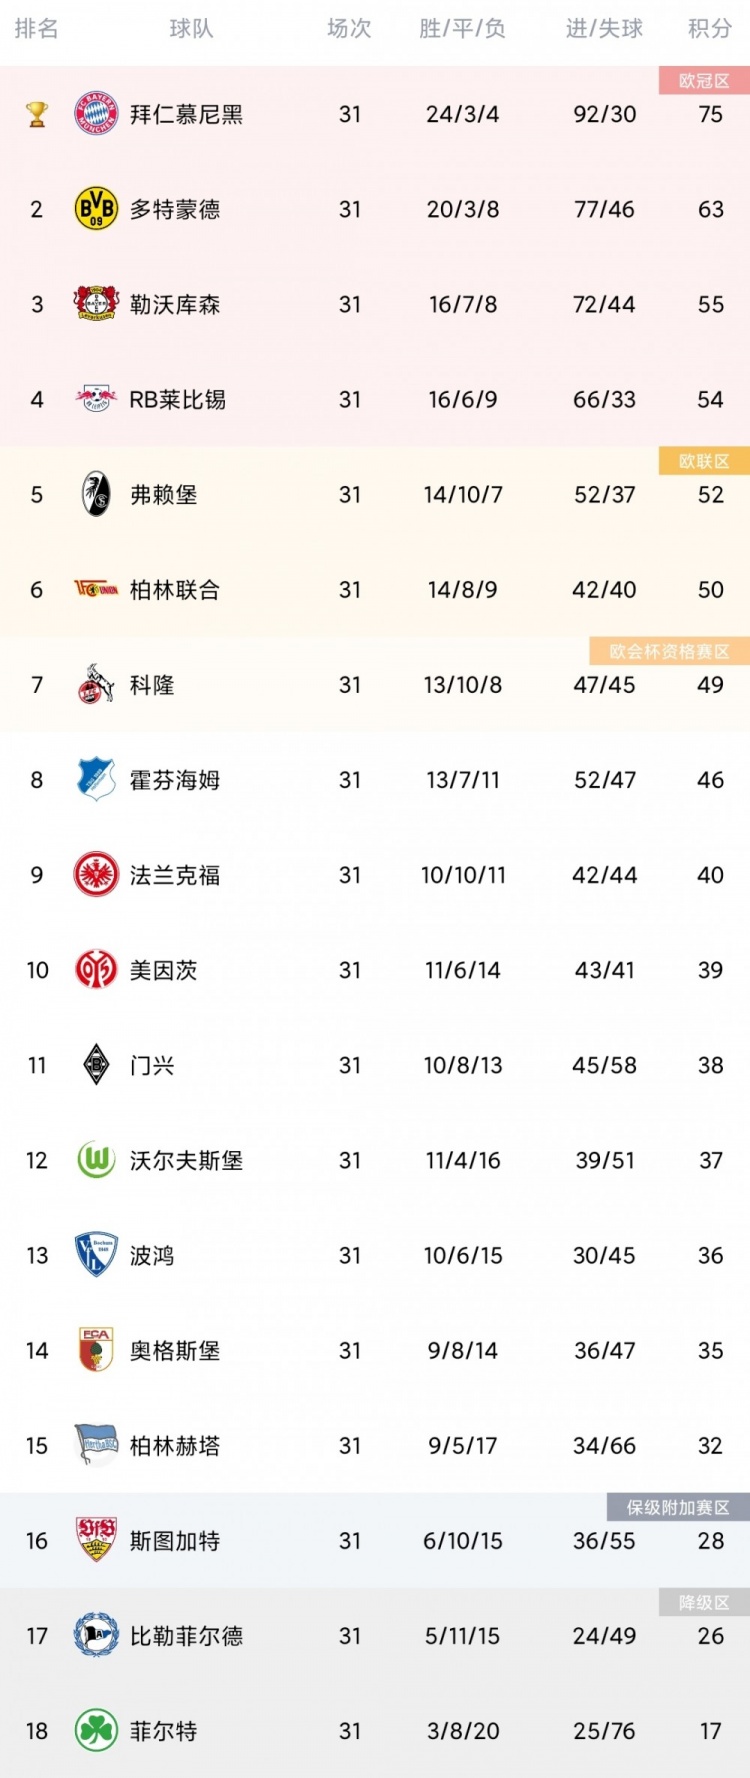Click the 进/失球 column header
The image size is (750, 1778).
(x=604, y=29)
